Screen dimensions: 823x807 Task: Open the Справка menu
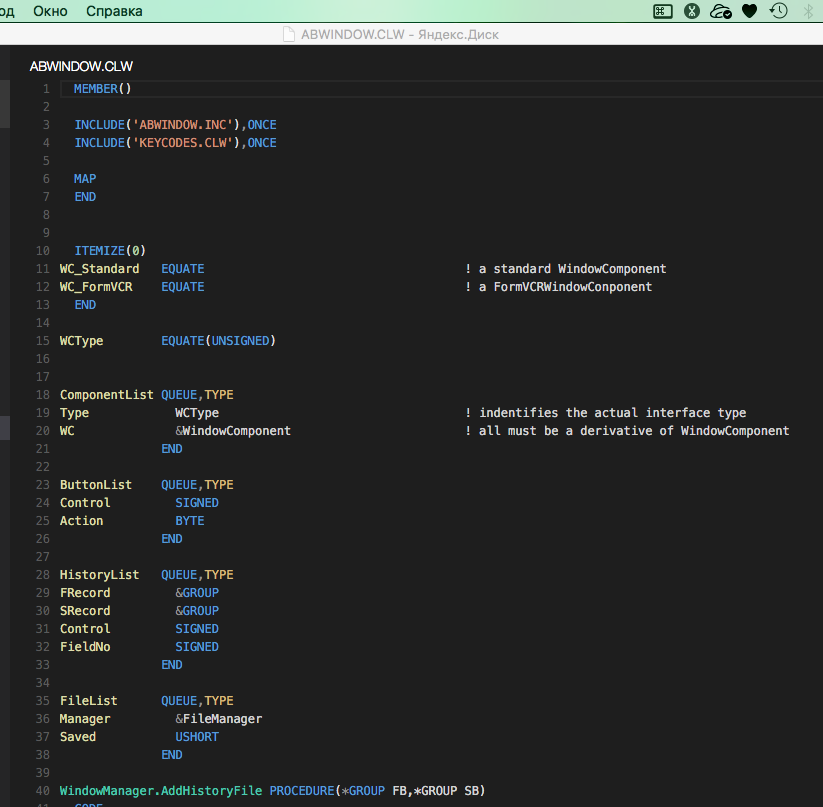(114, 11)
